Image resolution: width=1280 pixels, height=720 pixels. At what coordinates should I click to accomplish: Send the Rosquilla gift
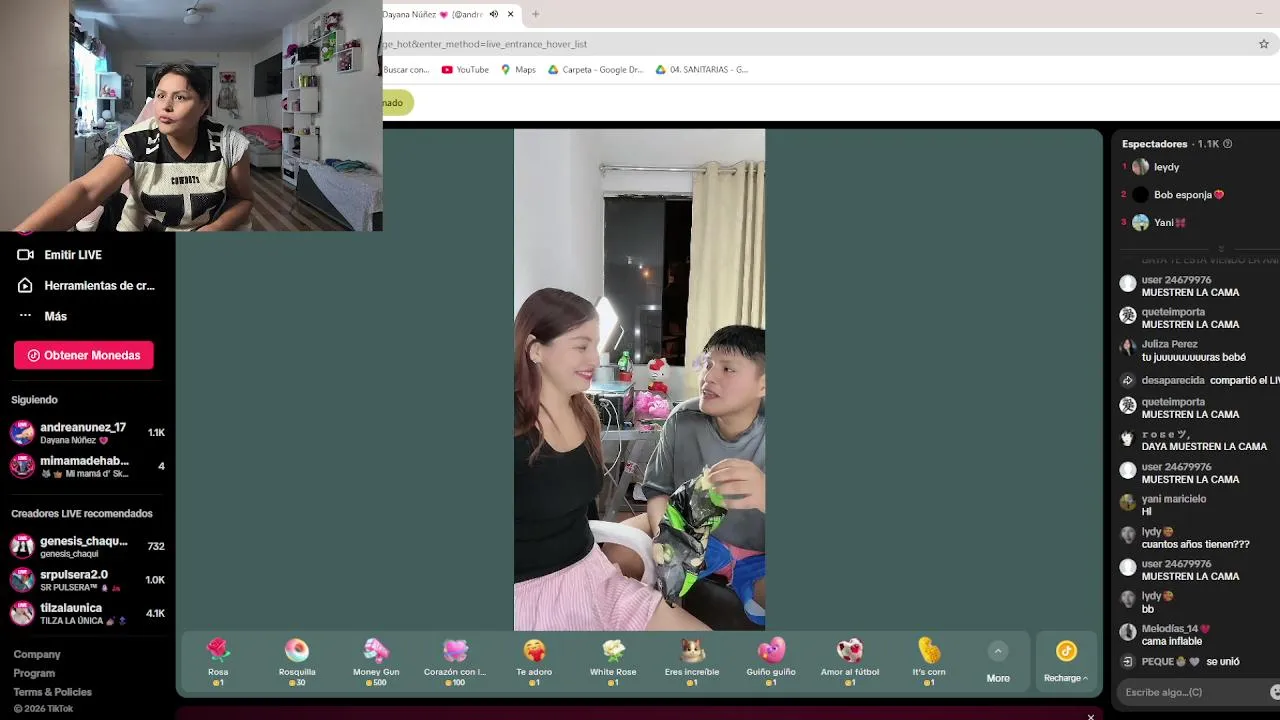(297, 662)
